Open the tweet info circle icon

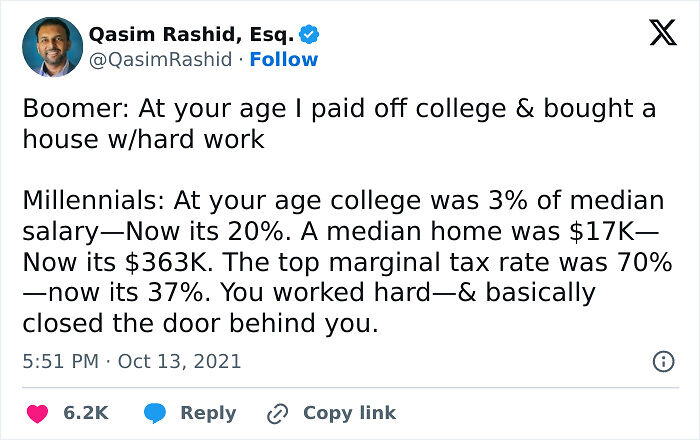[662, 362]
